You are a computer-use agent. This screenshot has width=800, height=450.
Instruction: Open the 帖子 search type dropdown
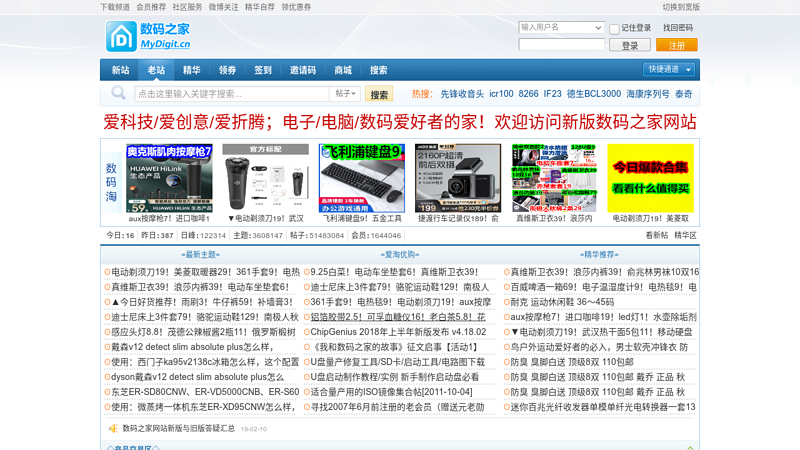pyautogui.click(x=345, y=93)
